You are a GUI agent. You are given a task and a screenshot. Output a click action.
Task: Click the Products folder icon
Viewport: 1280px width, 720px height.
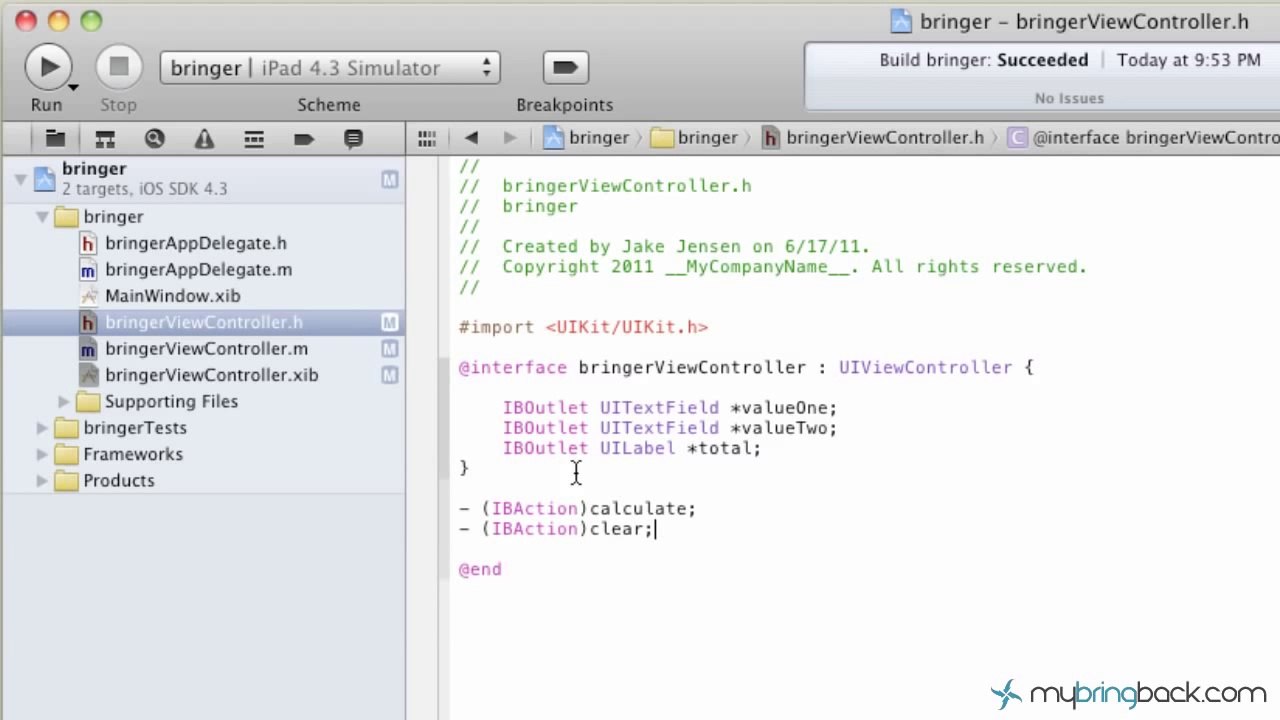pos(66,481)
